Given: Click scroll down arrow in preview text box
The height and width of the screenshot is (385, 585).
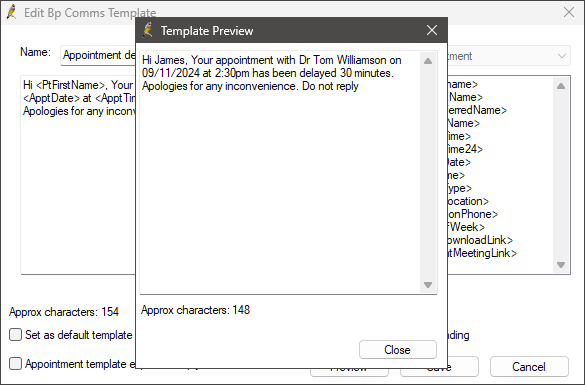Looking at the screenshot, I should [428, 285].
